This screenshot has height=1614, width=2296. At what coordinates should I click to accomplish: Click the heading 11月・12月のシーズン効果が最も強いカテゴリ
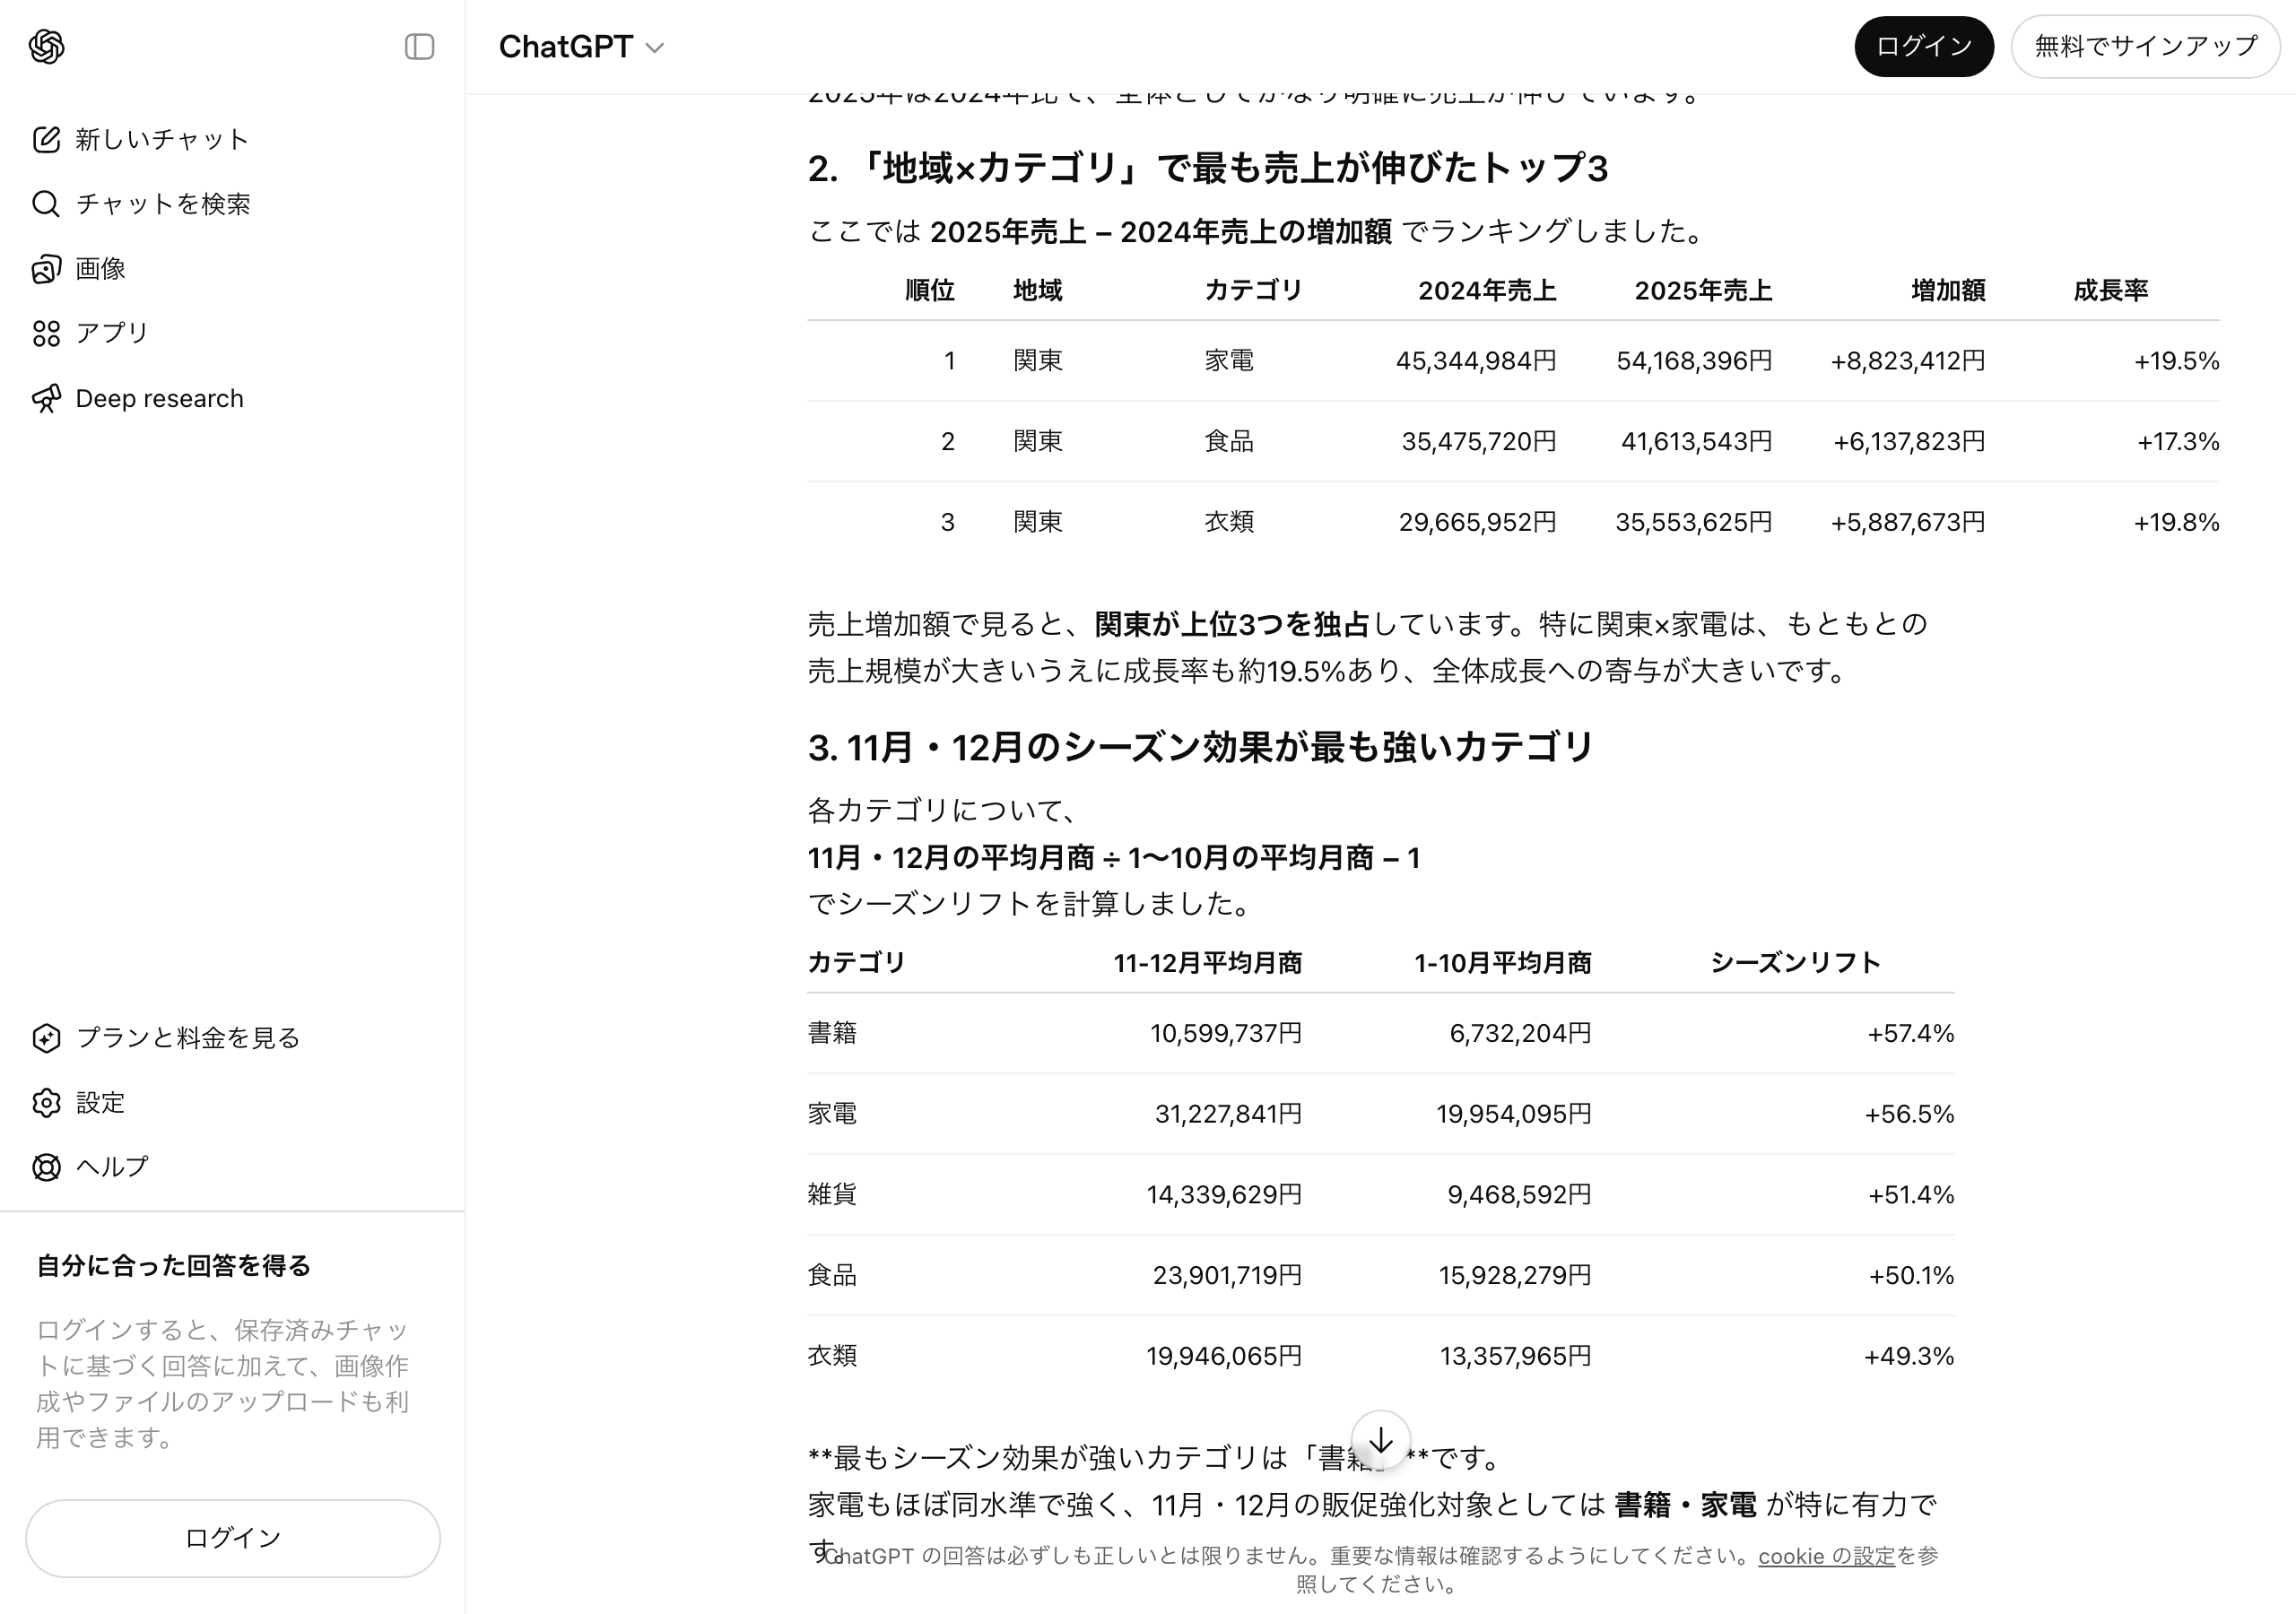tap(1200, 747)
